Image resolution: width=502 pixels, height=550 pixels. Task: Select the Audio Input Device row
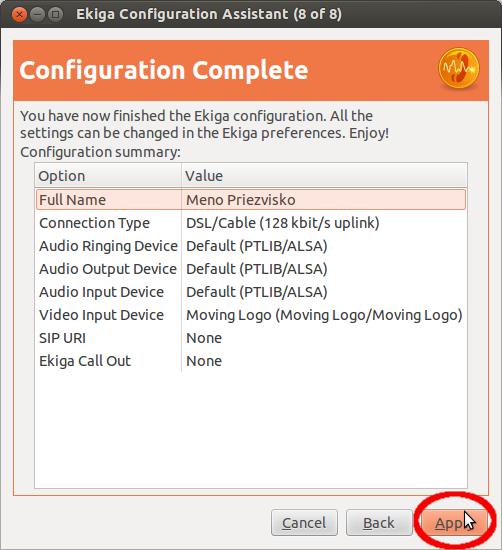click(251, 292)
